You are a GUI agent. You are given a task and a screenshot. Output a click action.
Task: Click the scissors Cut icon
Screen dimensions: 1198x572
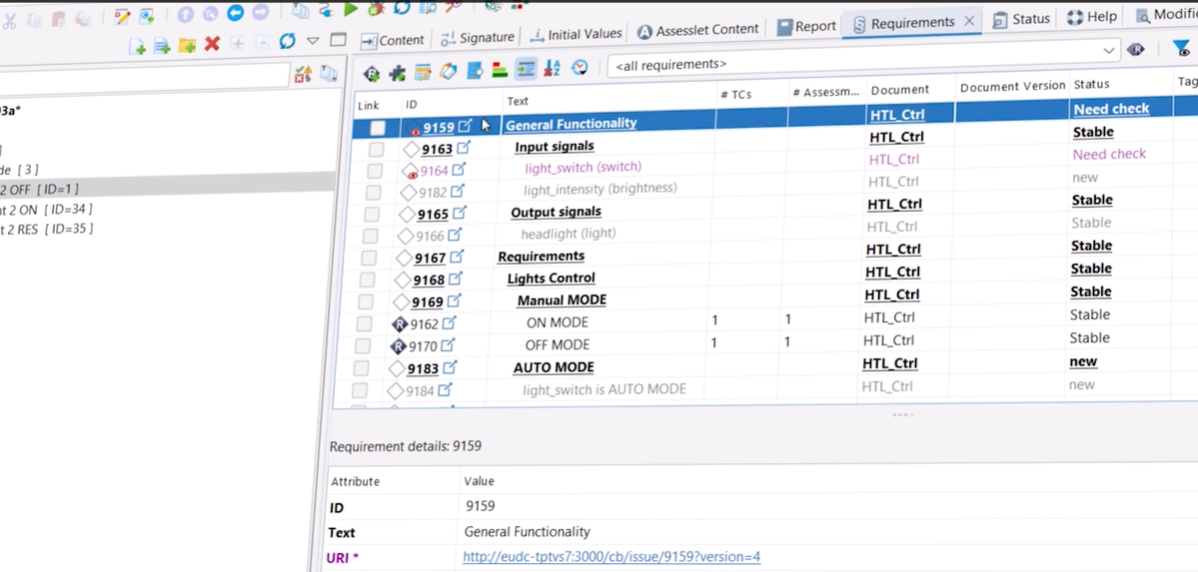click(x=9, y=21)
